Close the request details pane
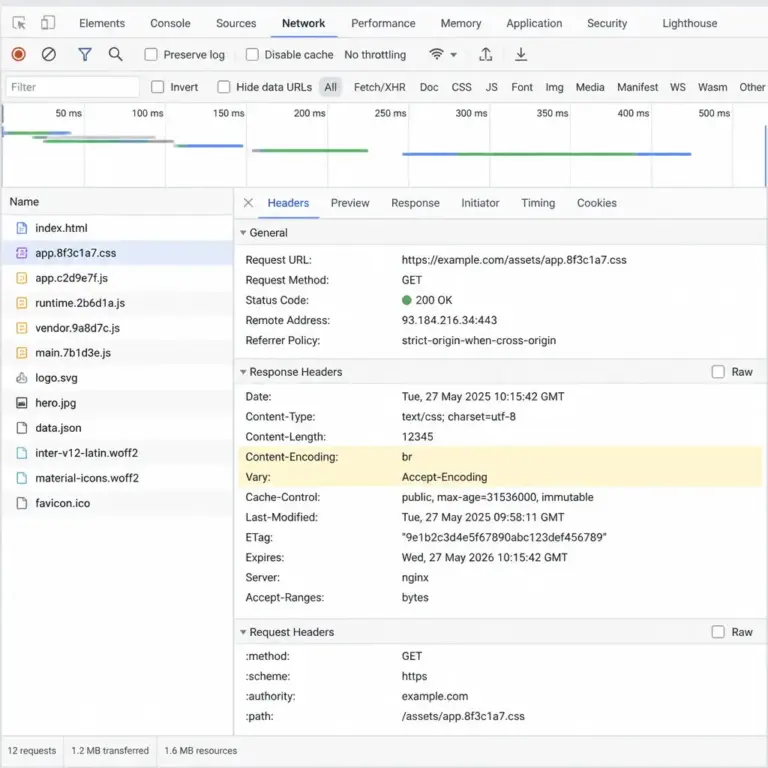 [x=248, y=203]
